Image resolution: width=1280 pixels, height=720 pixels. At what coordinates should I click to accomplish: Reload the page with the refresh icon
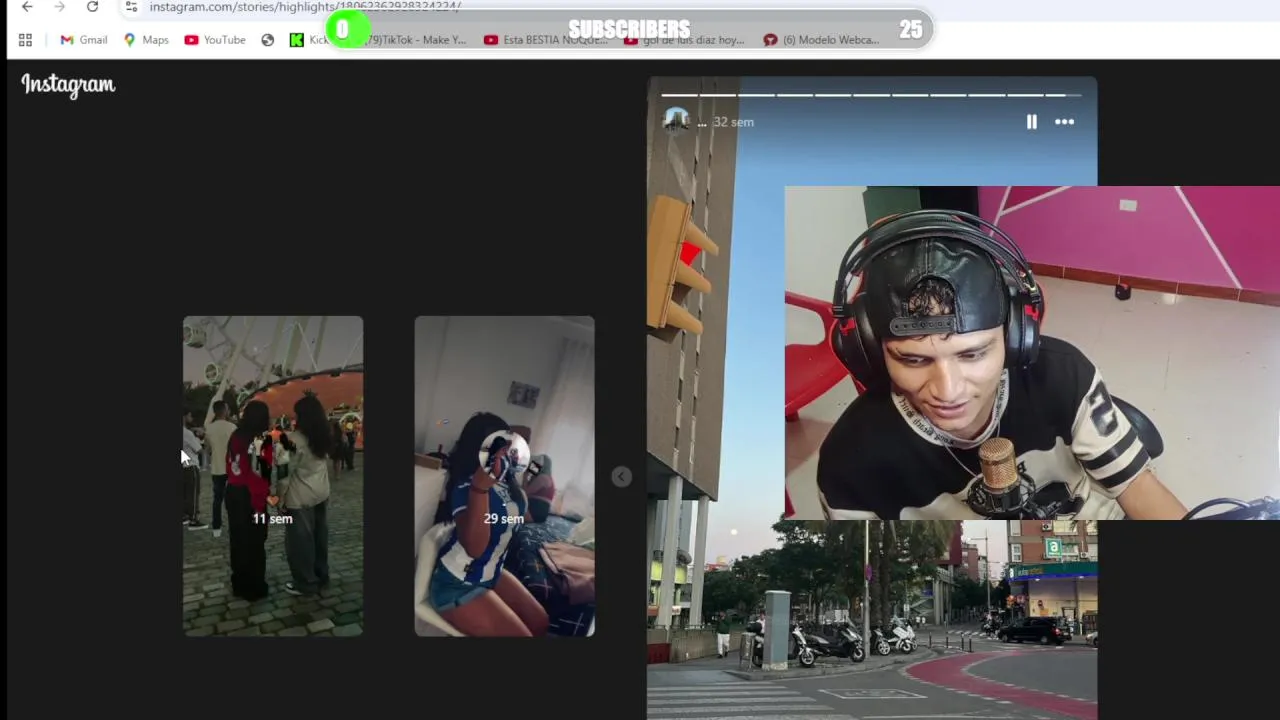click(92, 7)
